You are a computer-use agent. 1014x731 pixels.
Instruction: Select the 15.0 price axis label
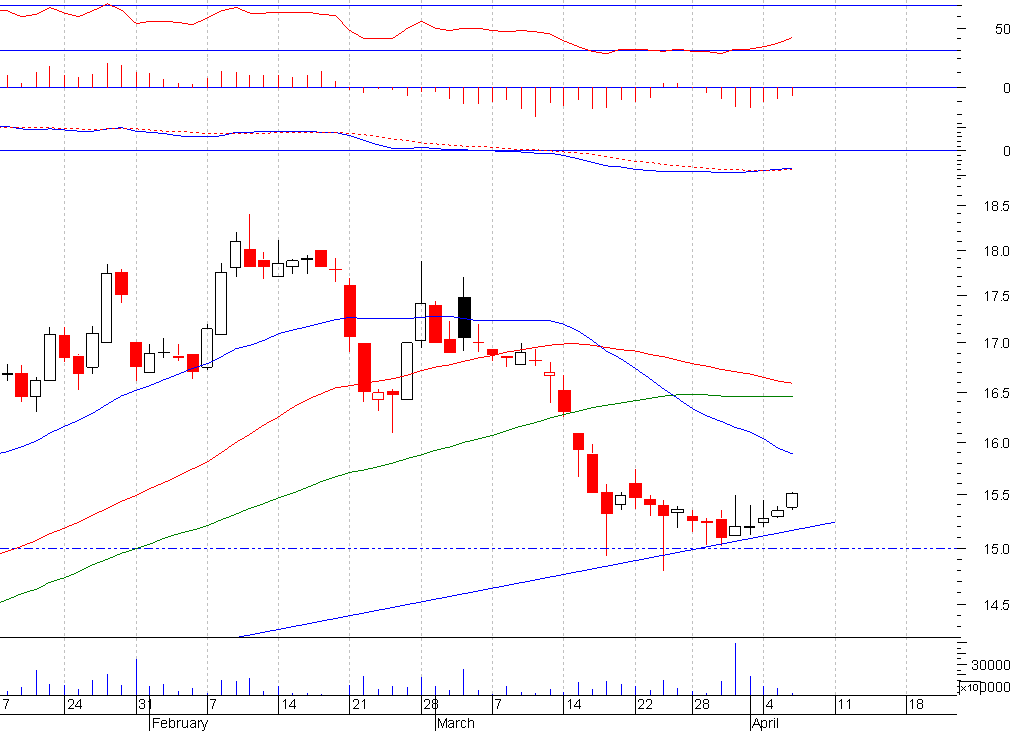tap(996, 549)
